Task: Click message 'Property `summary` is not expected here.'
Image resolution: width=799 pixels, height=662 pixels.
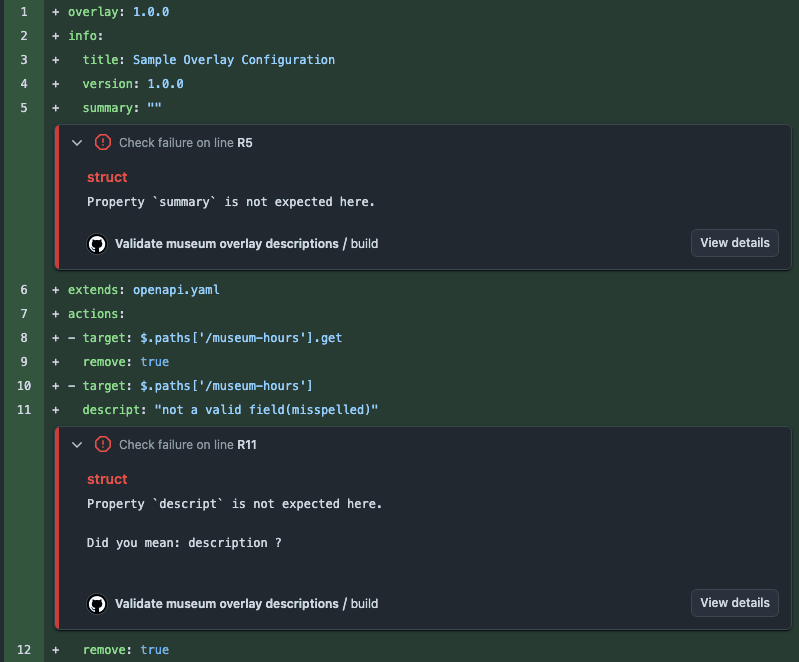Action: click(x=231, y=202)
